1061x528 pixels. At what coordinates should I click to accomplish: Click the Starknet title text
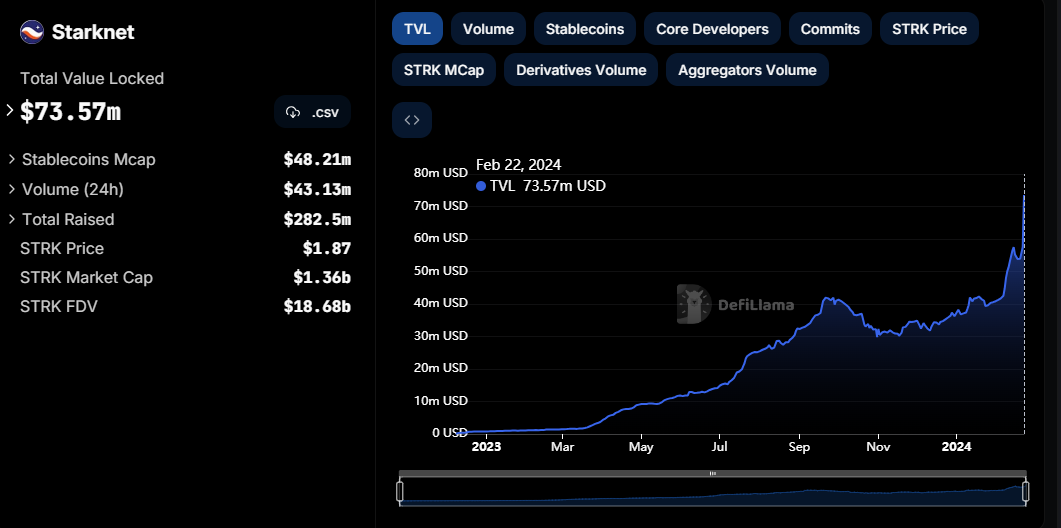point(93,32)
